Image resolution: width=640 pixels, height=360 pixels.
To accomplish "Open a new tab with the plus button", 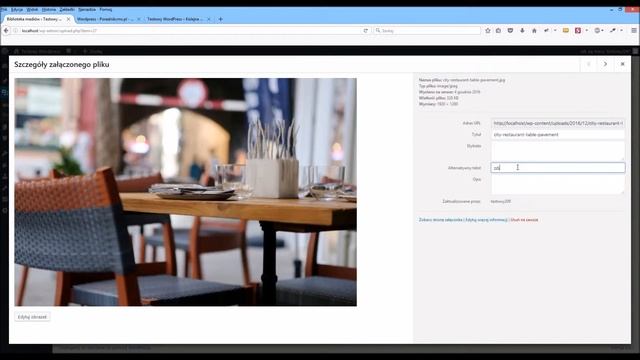I will (220, 19).
